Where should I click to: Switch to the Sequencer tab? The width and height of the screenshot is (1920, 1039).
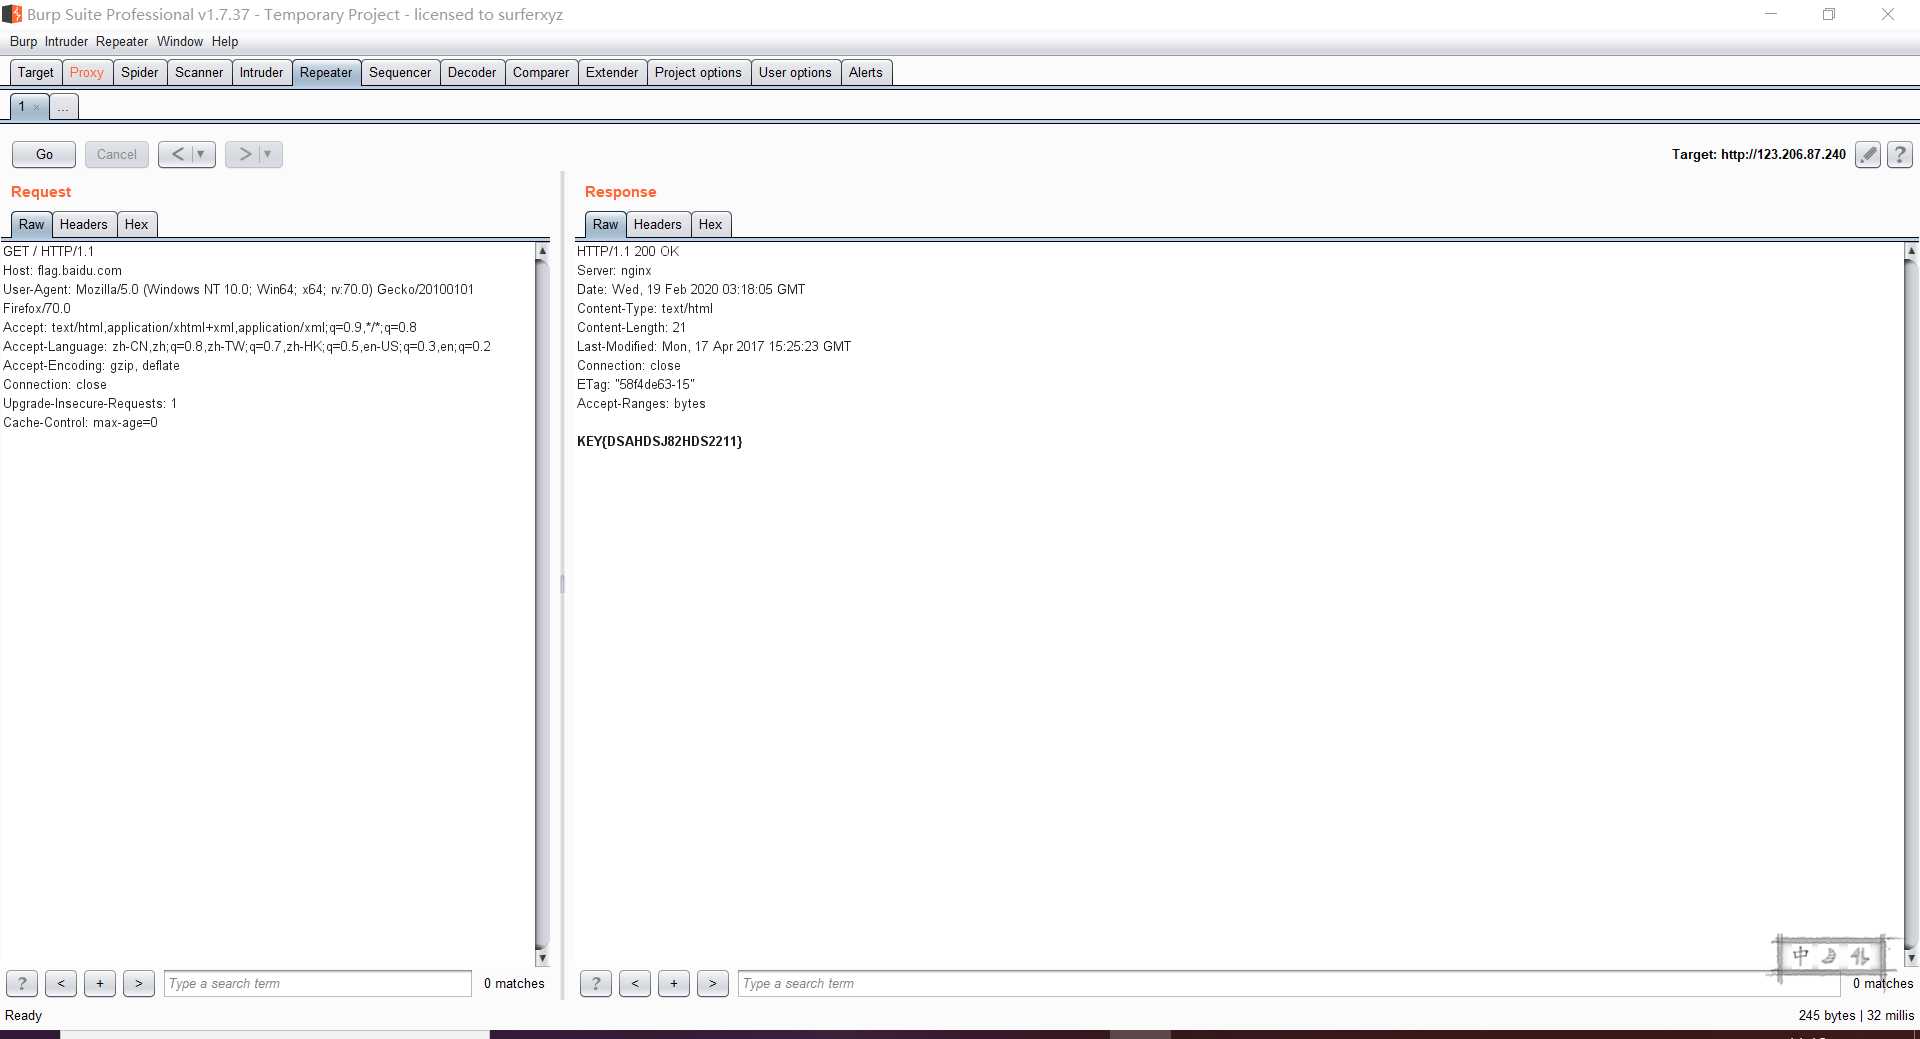click(400, 73)
